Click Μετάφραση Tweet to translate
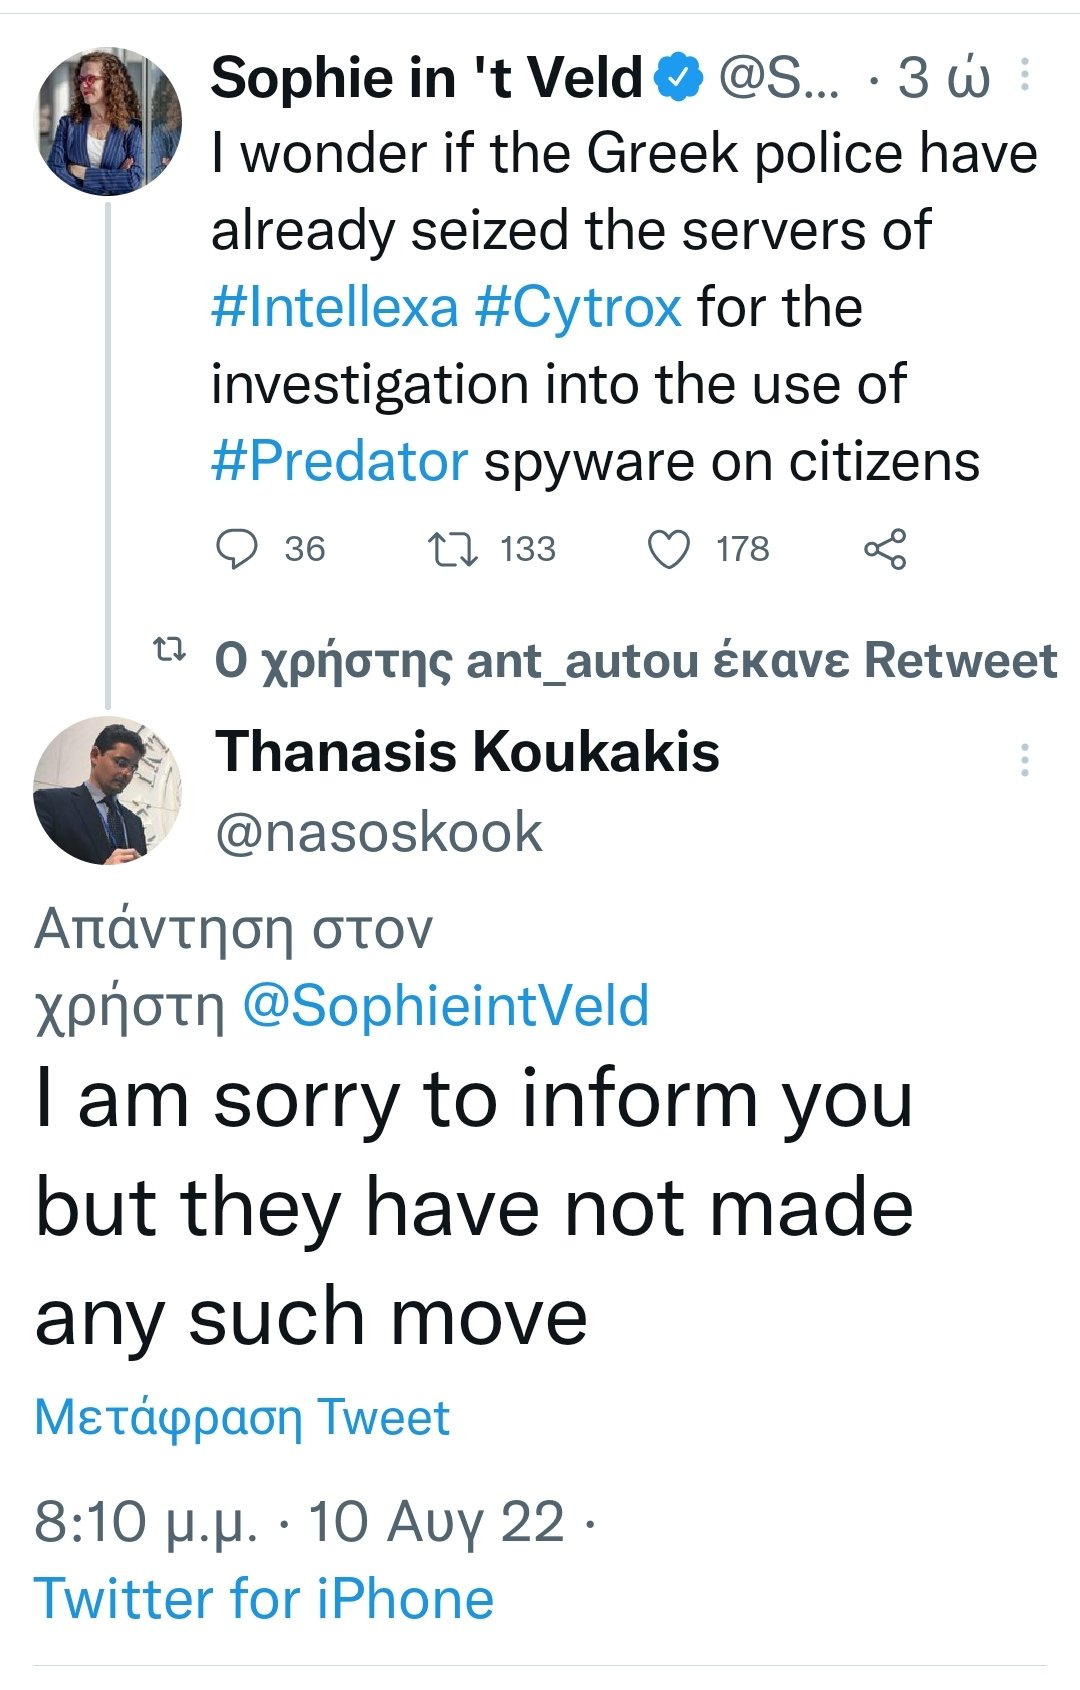Screen dimensions: 1080x1690 click(x=242, y=1417)
